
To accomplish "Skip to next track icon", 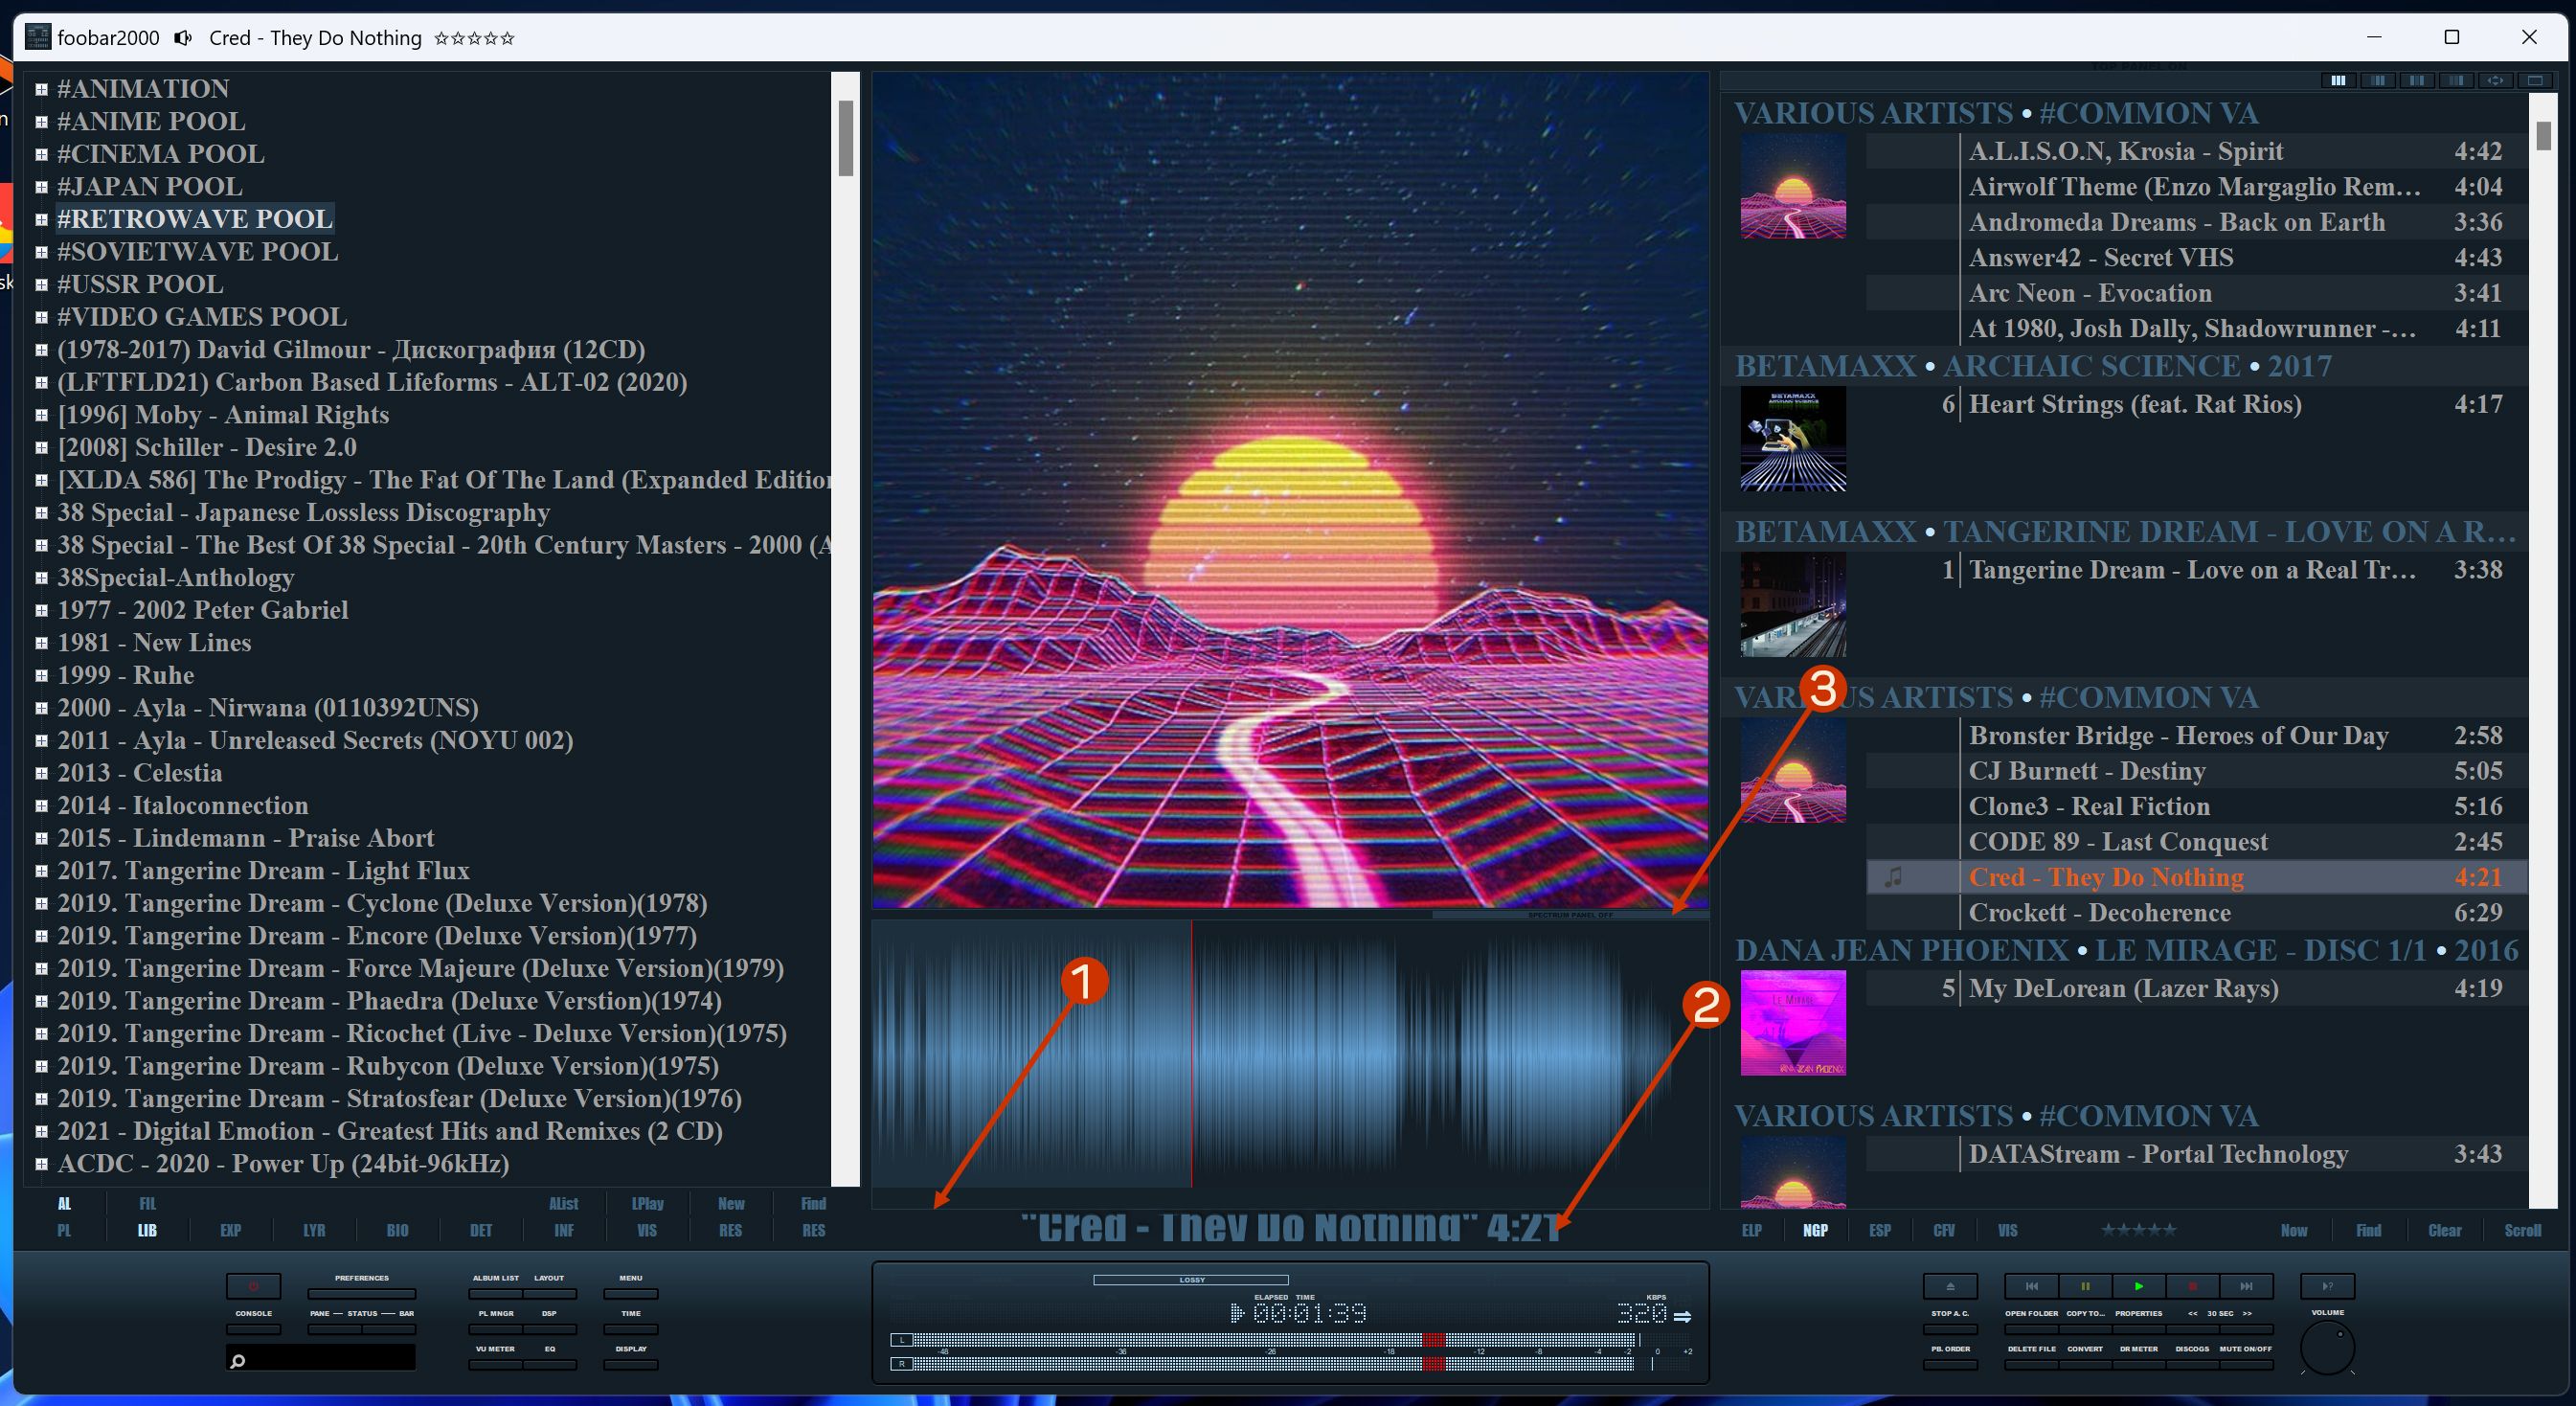I will [x=2247, y=1286].
